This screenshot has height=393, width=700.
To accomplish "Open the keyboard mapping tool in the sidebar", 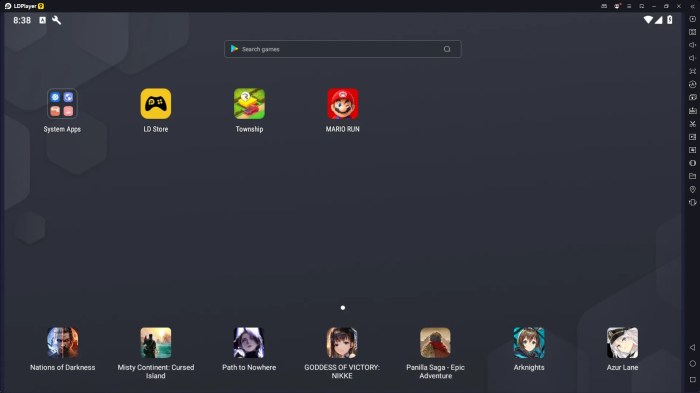I will pos(692,32).
